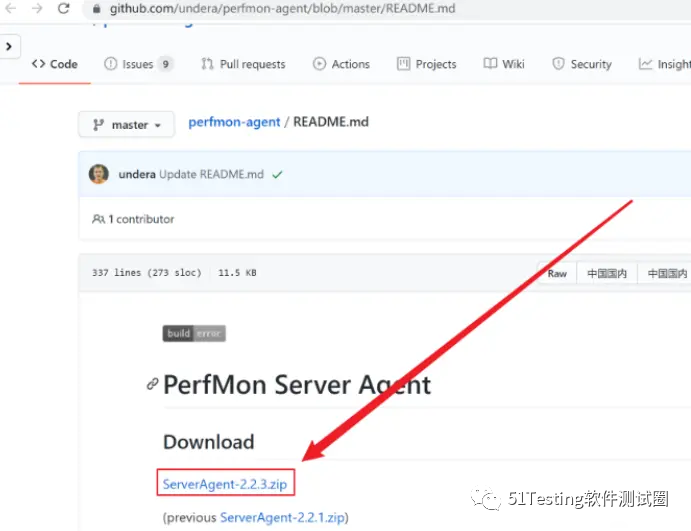Open the master branch dropdown
The height and width of the screenshot is (531, 691).
pos(126,125)
